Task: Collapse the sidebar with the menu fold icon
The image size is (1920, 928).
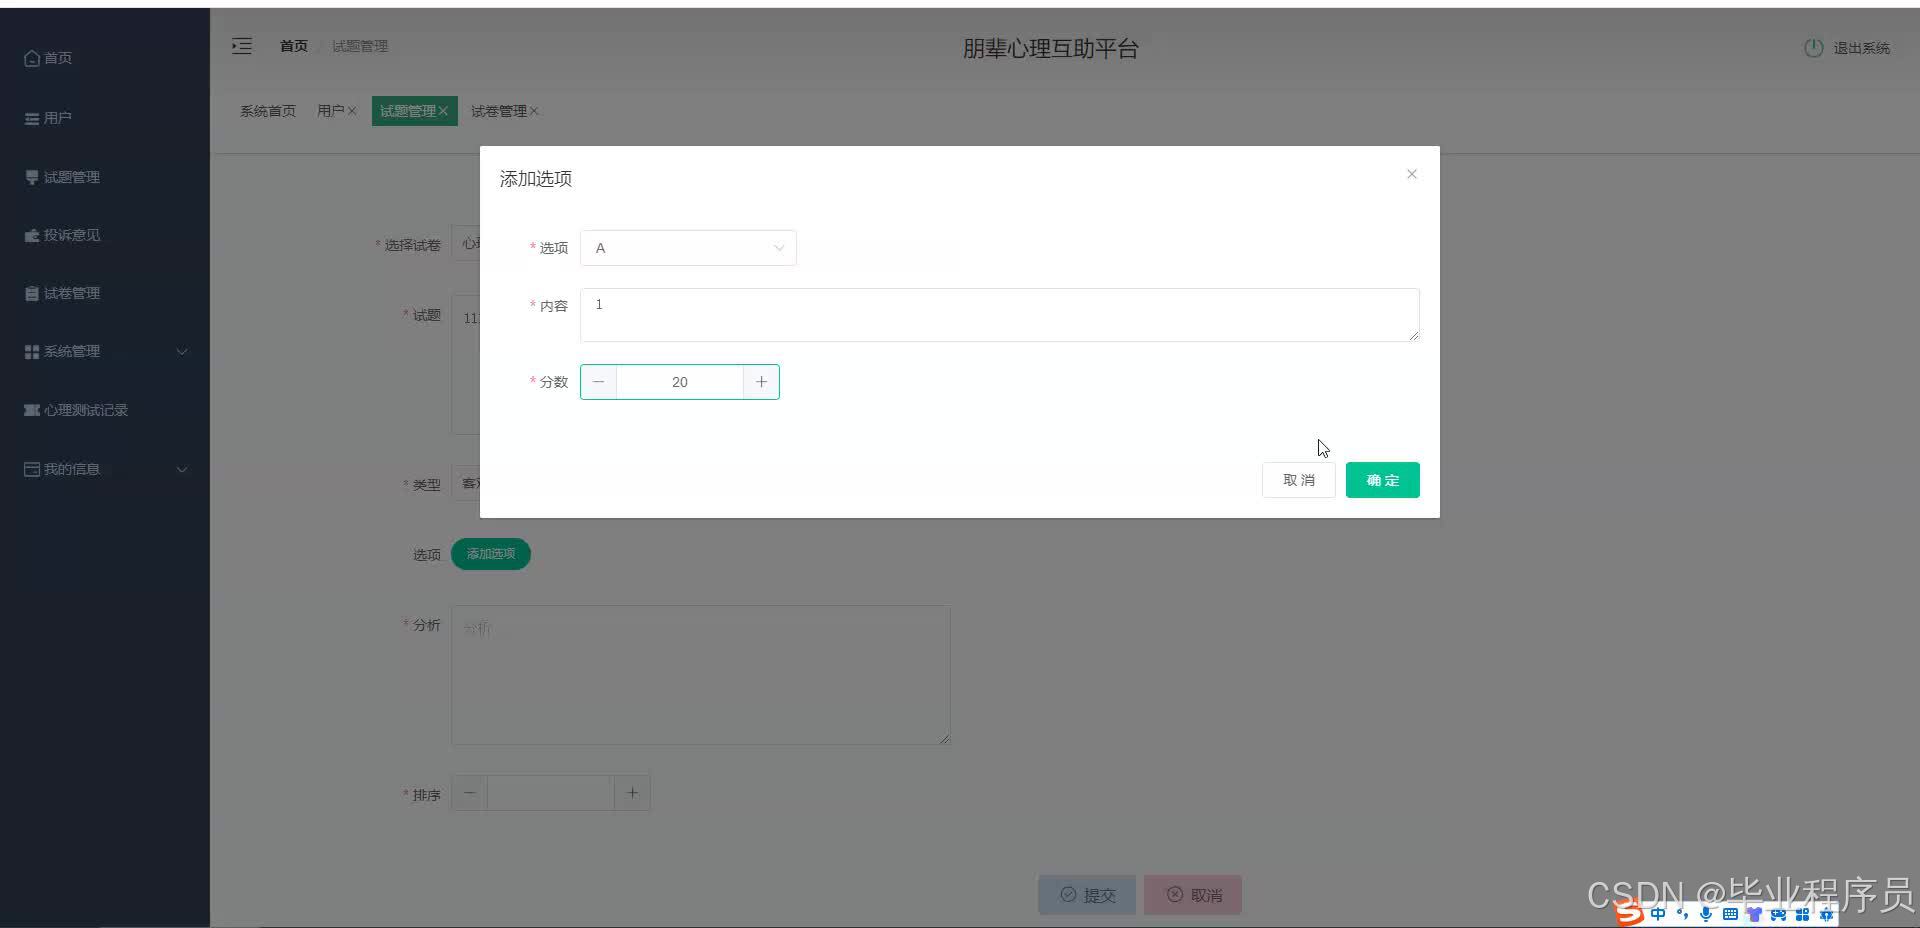Action: click(x=242, y=46)
